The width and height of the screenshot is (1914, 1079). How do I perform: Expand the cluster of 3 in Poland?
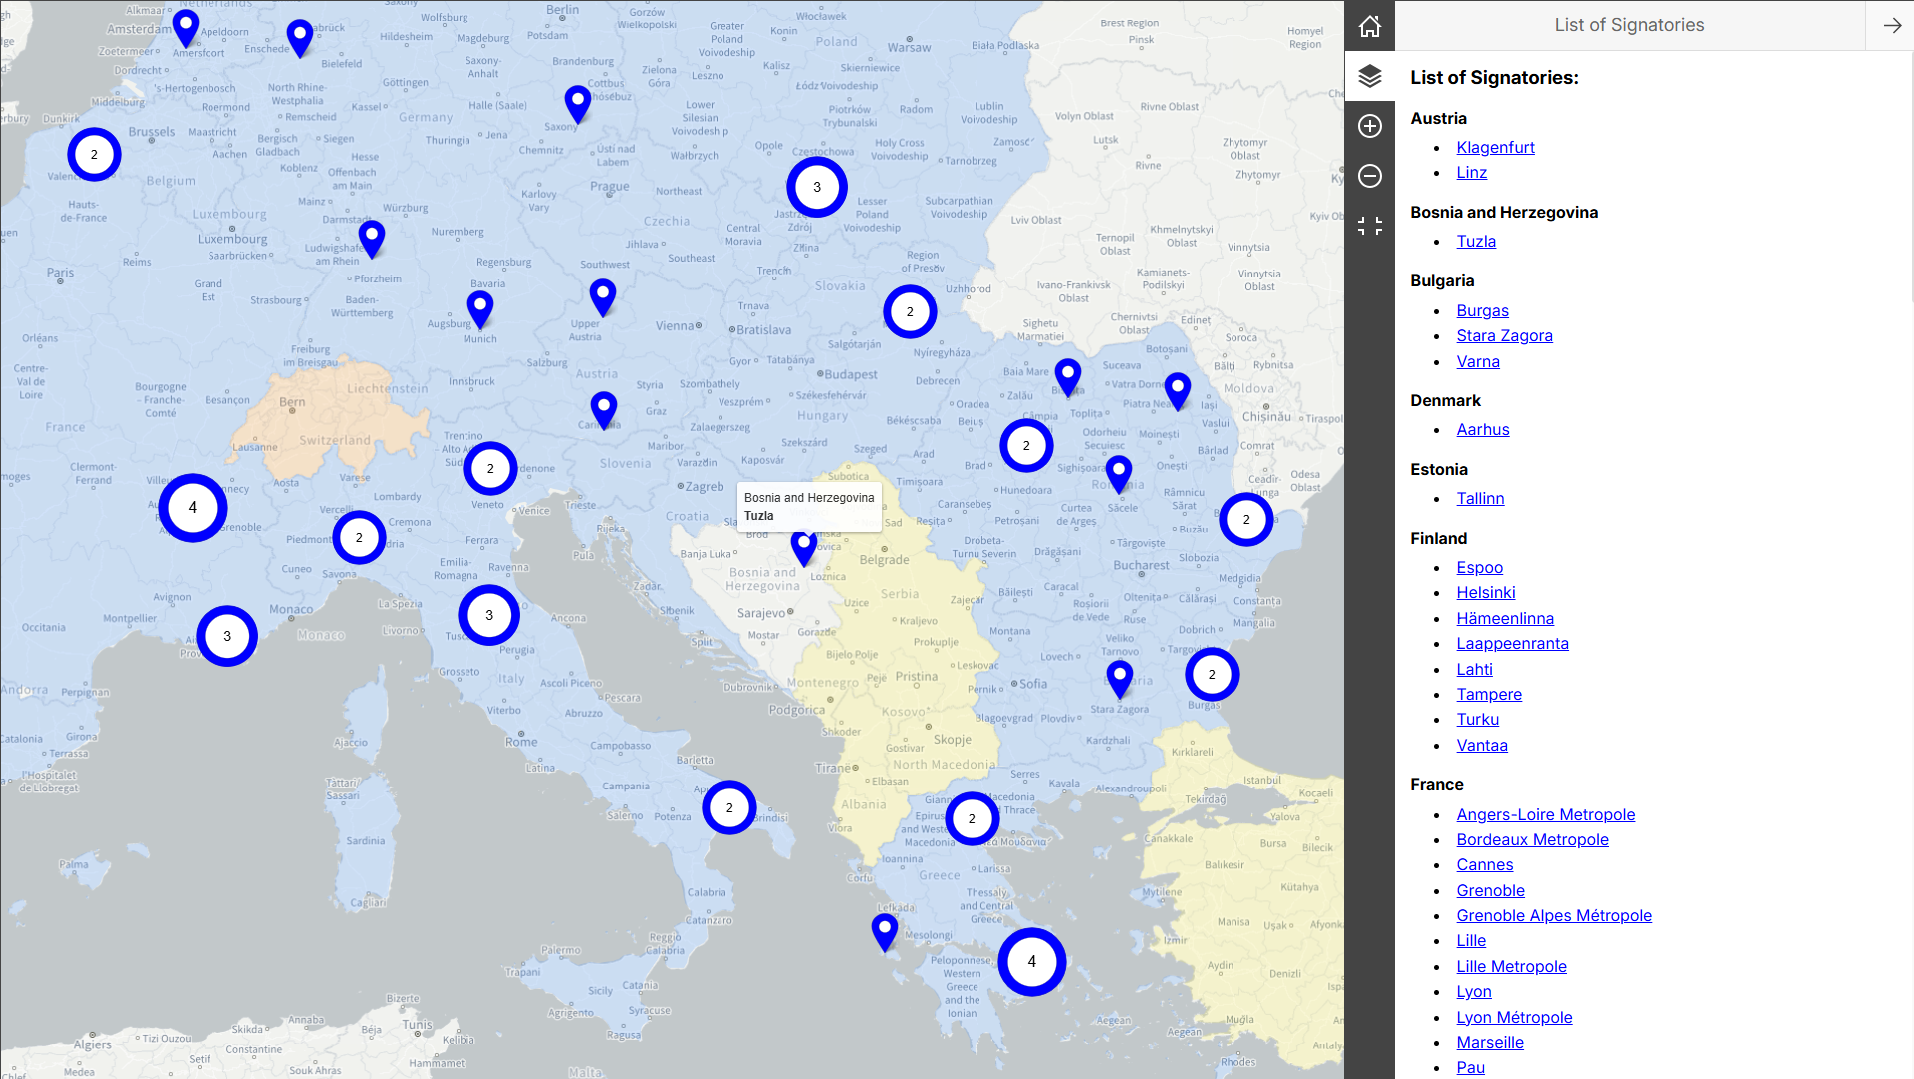click(816, 187)
